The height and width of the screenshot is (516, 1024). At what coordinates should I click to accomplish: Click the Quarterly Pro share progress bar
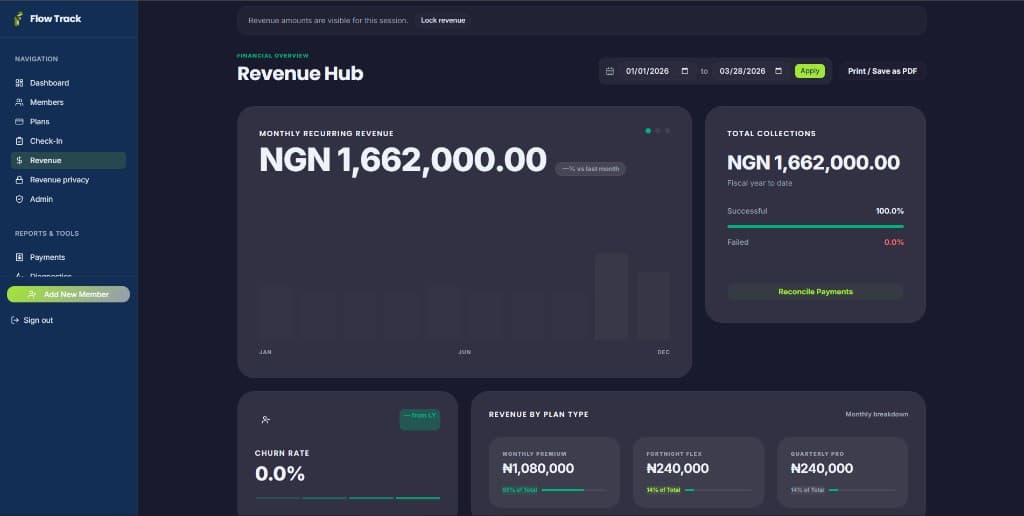tap(862, 490)
